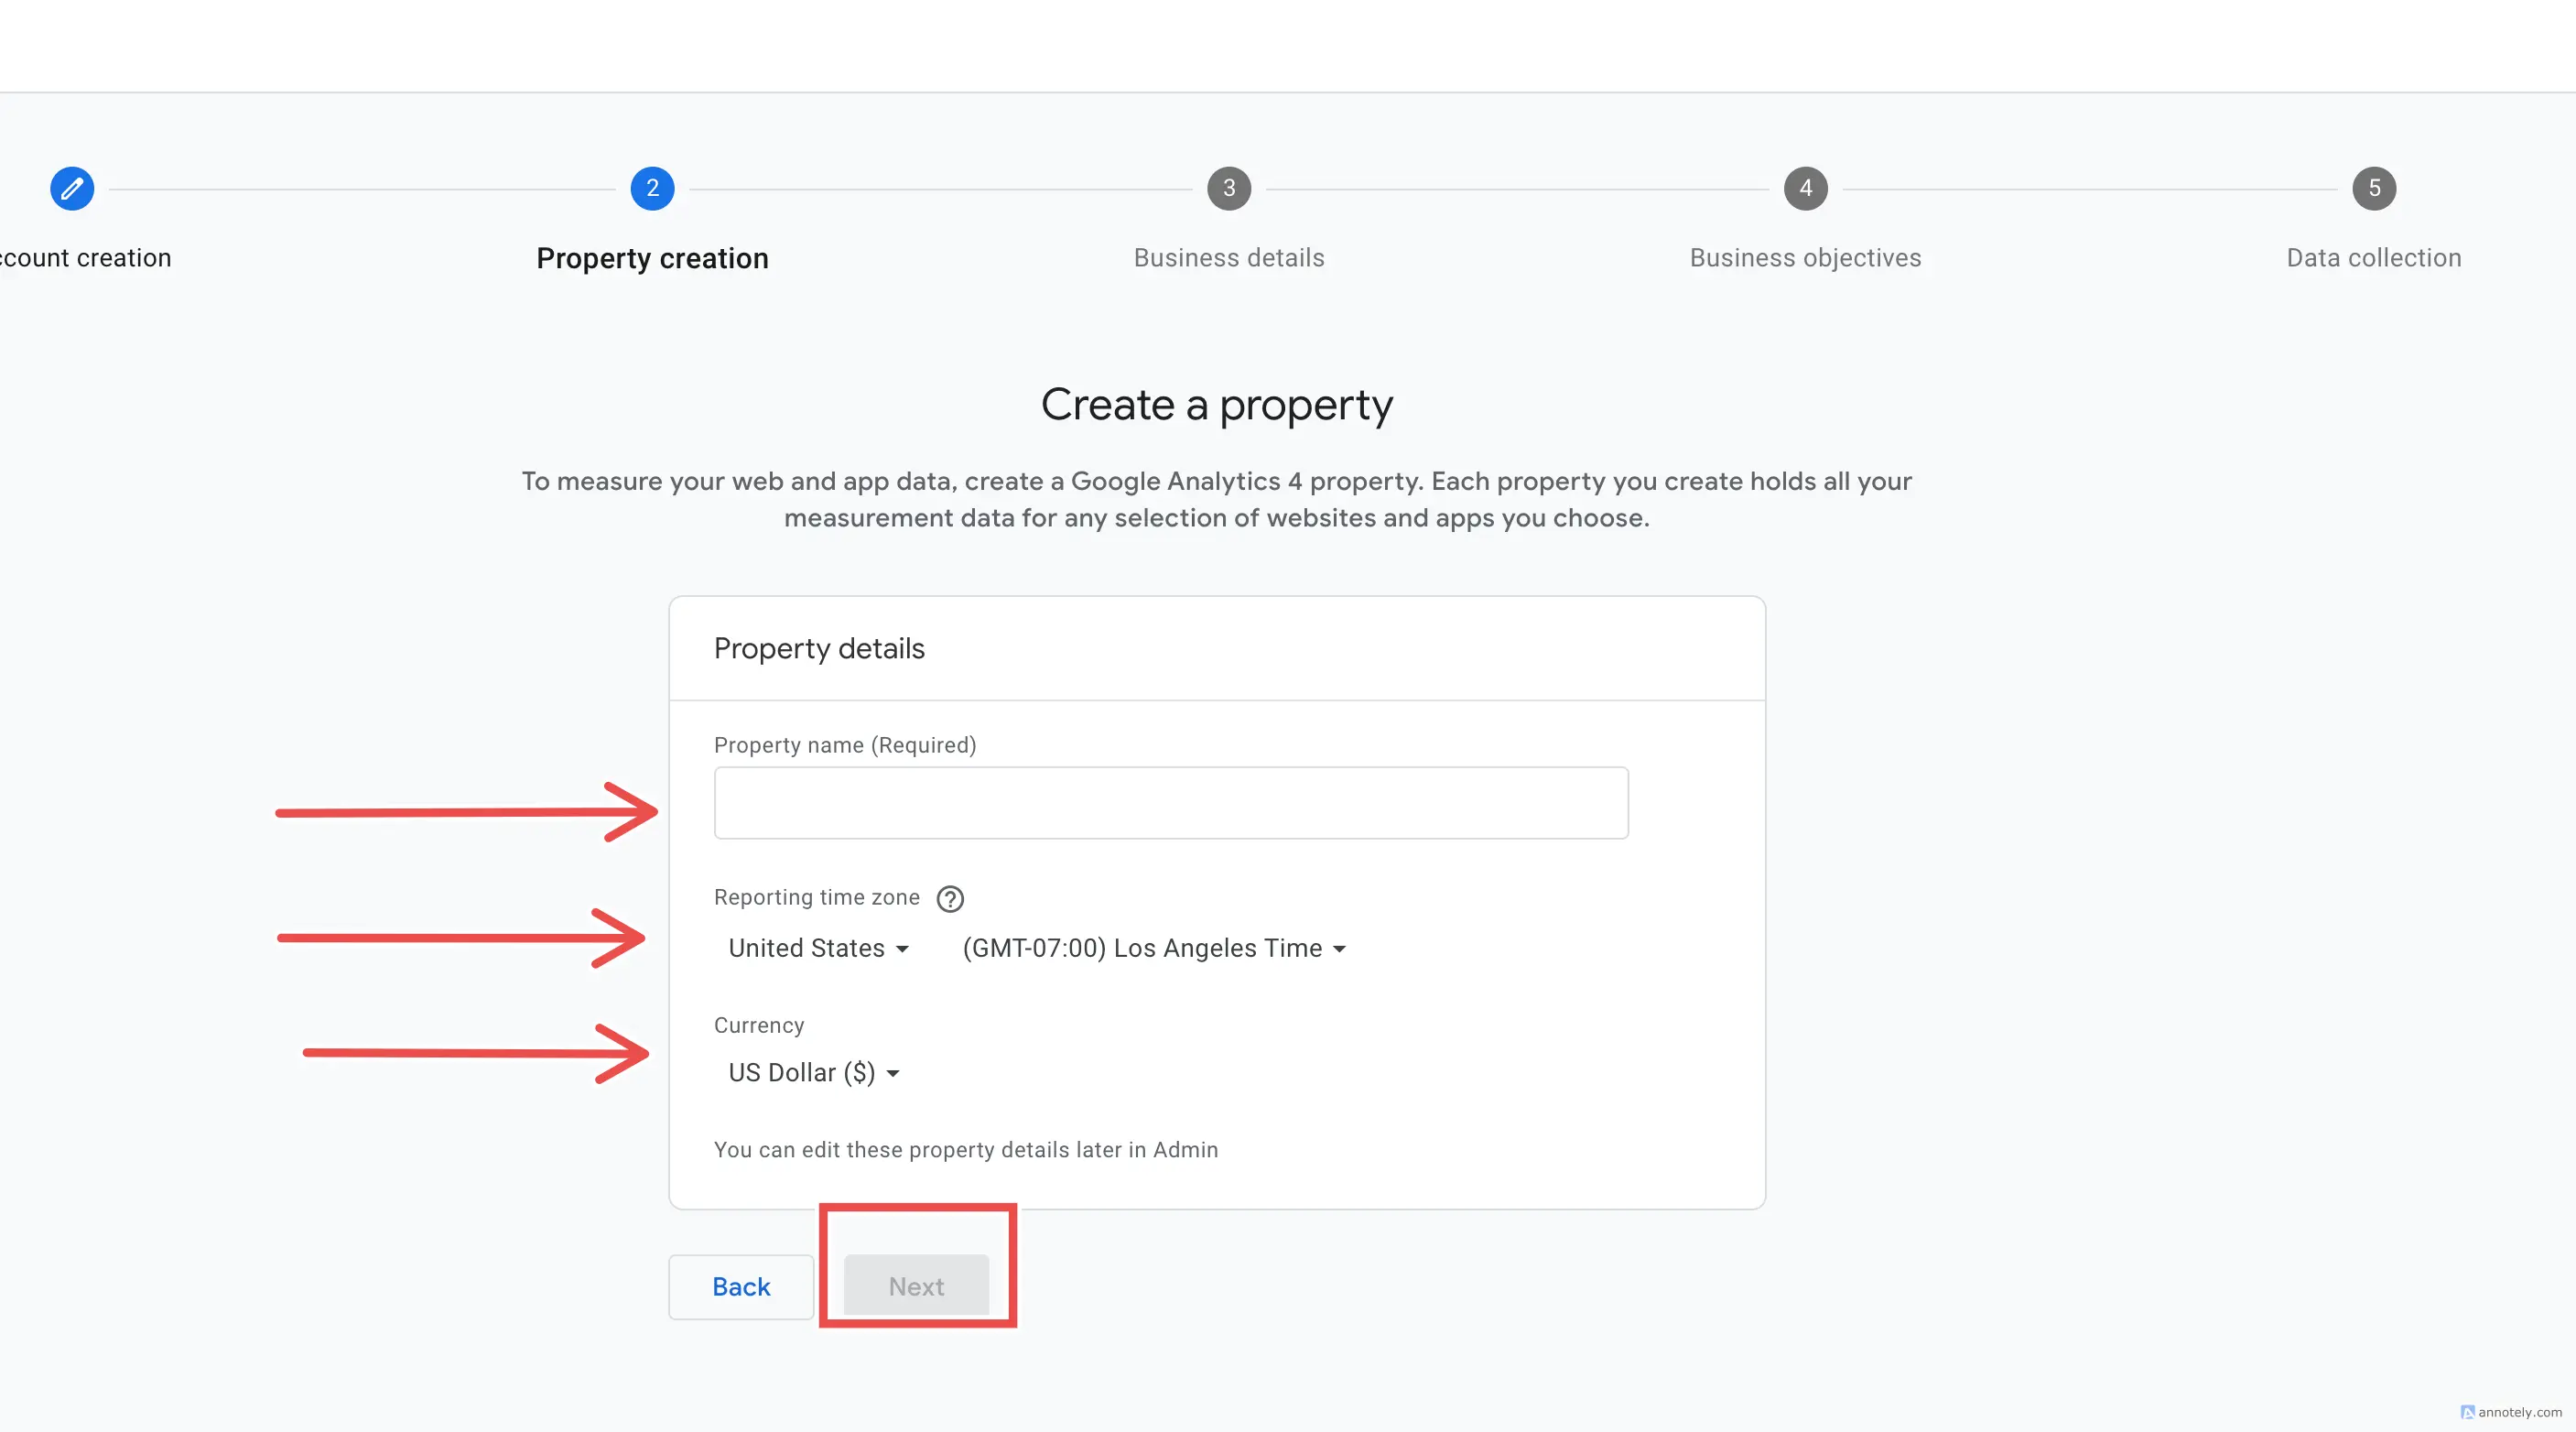
Task: Click the Property details card header
Action: (819, 648)
